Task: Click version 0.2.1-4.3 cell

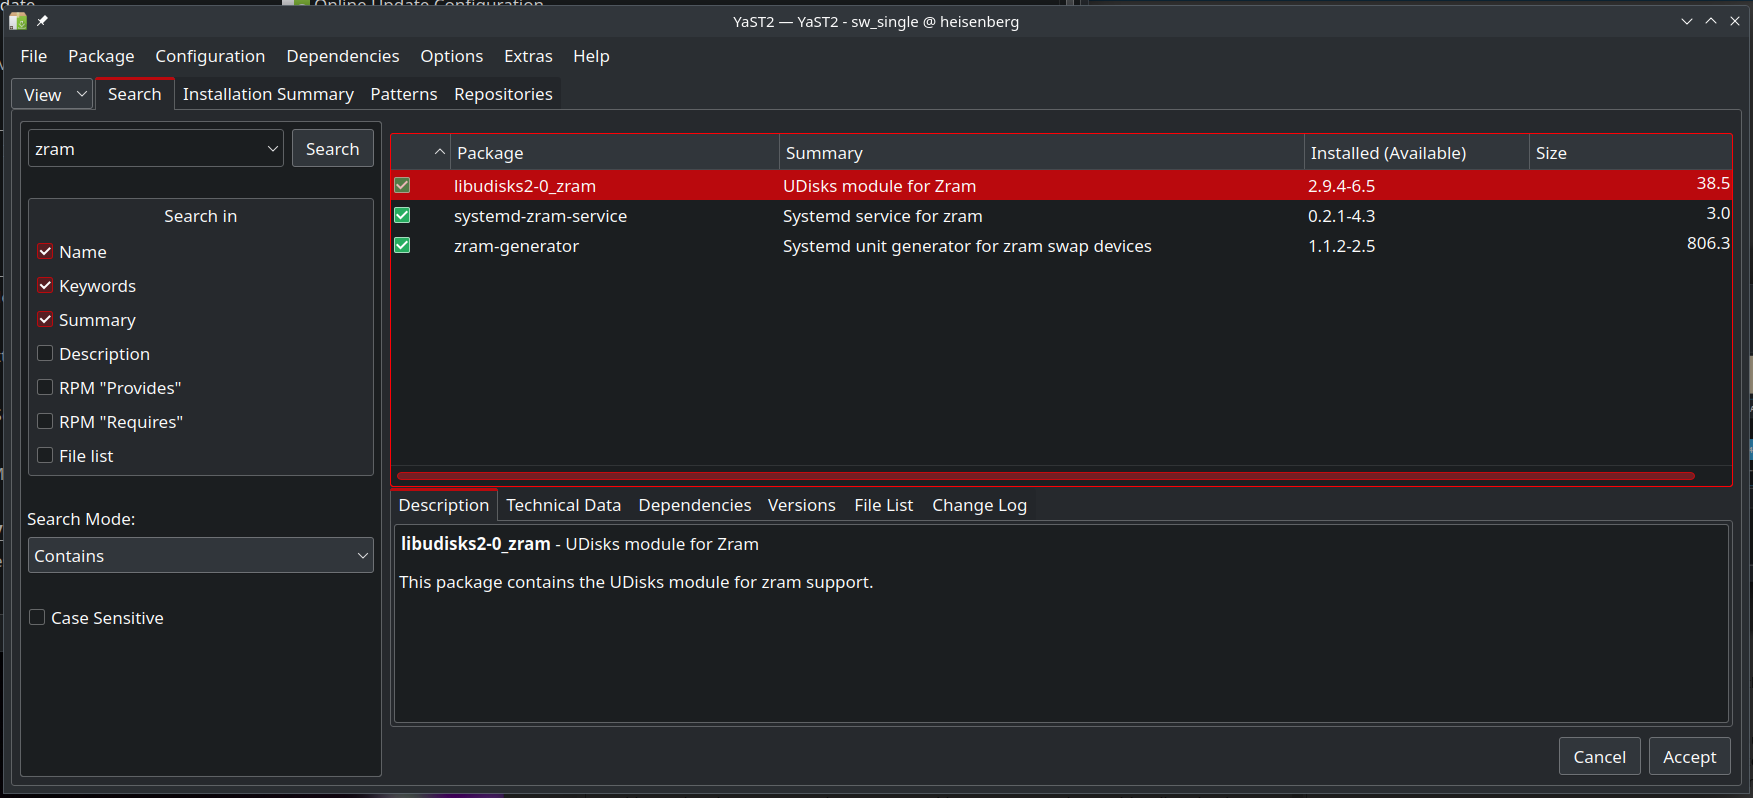Action: tap(1342, 216)
